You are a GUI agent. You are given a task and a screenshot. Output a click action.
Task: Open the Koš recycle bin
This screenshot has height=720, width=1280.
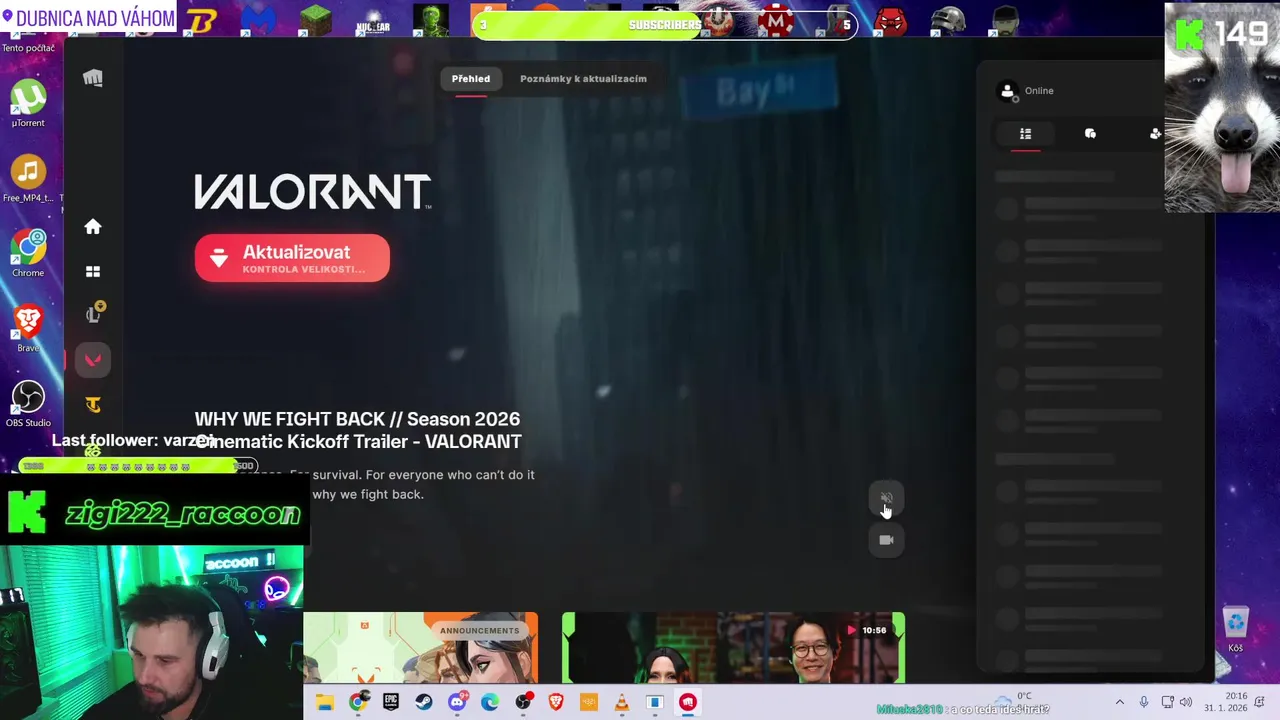coord(1236,629)
